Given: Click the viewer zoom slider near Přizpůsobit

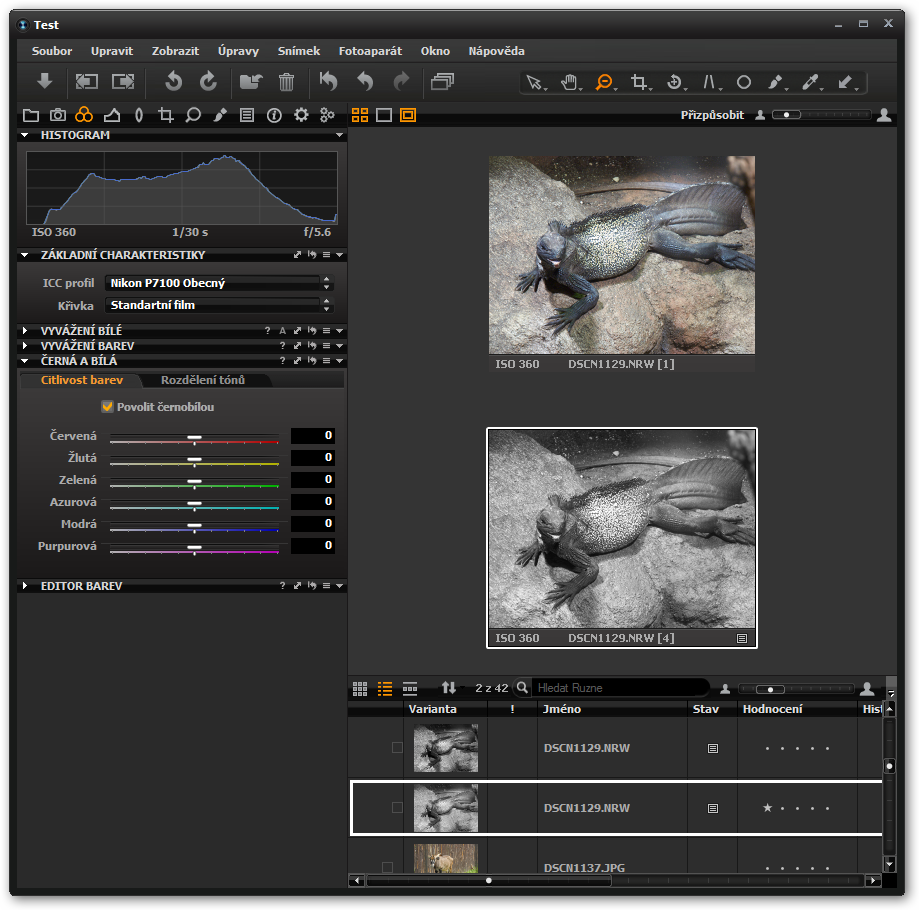Looking at the screenshot, I should pyautogui.click(x=820, y=115).
